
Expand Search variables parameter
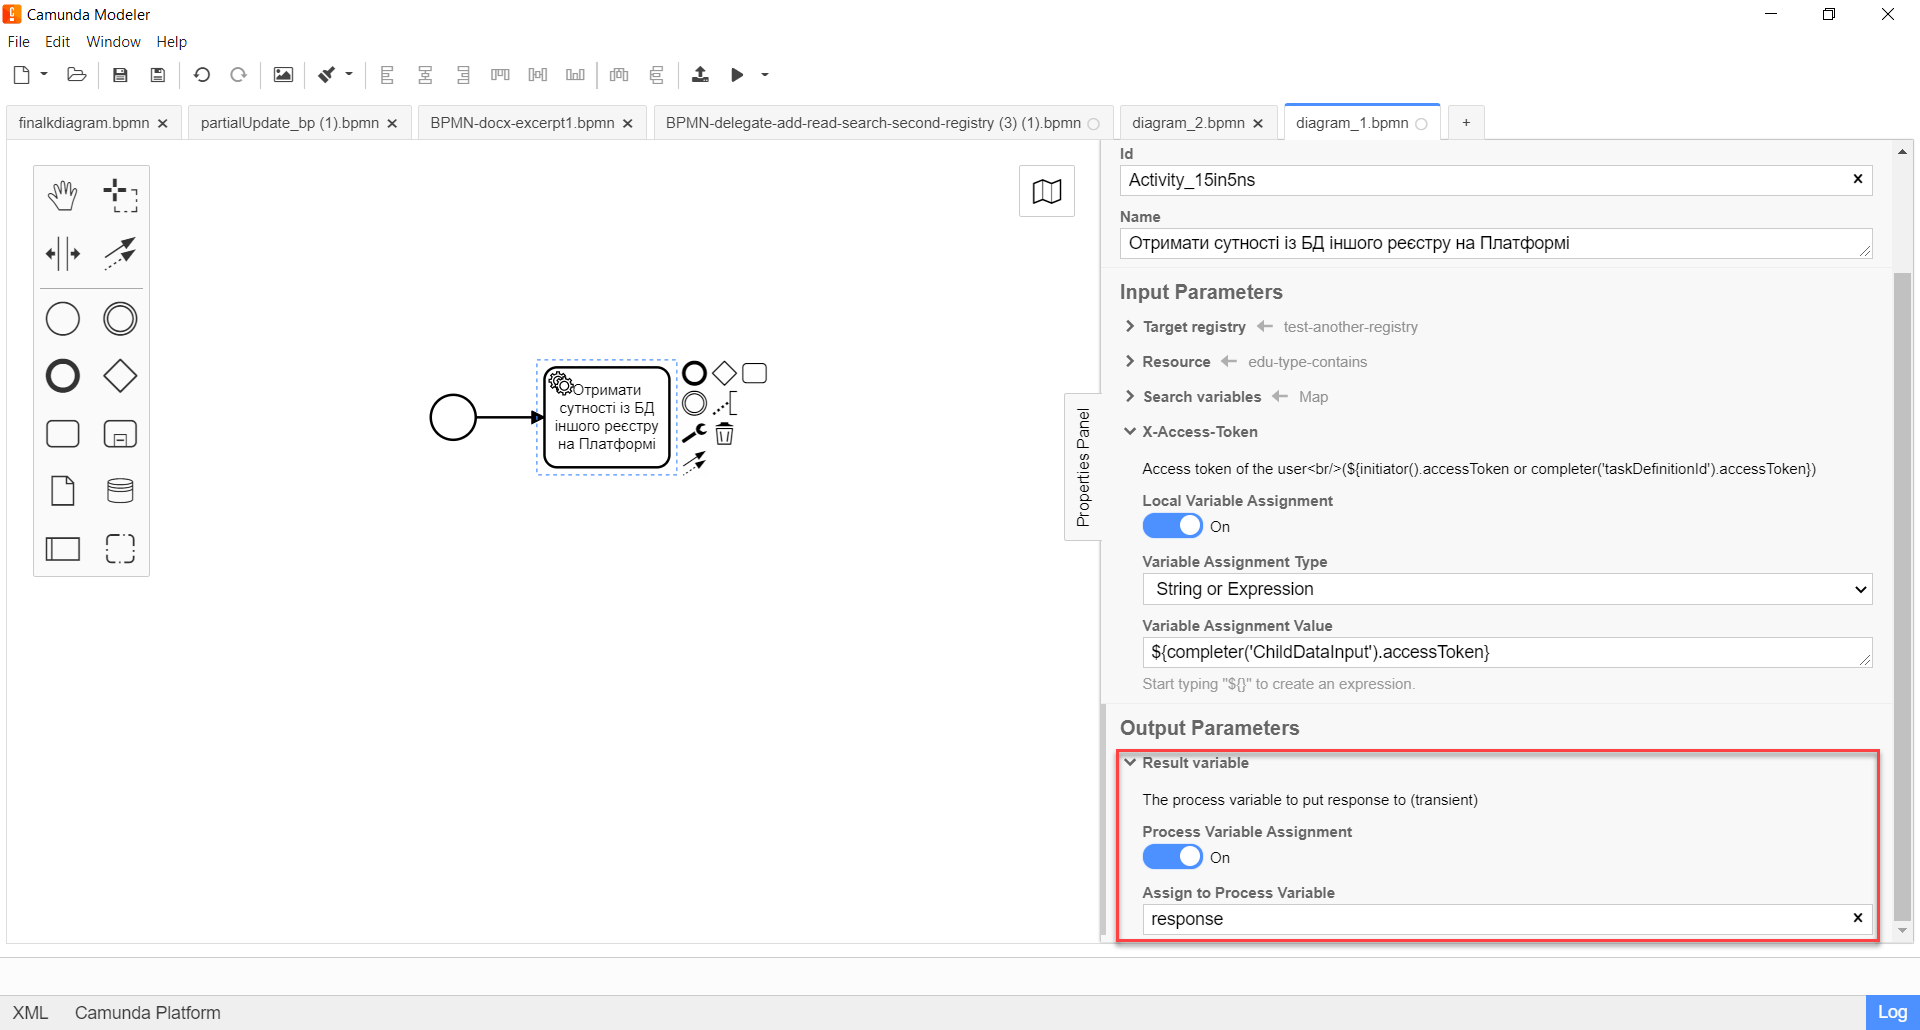pyautogui.click(x=1130, y=397)
